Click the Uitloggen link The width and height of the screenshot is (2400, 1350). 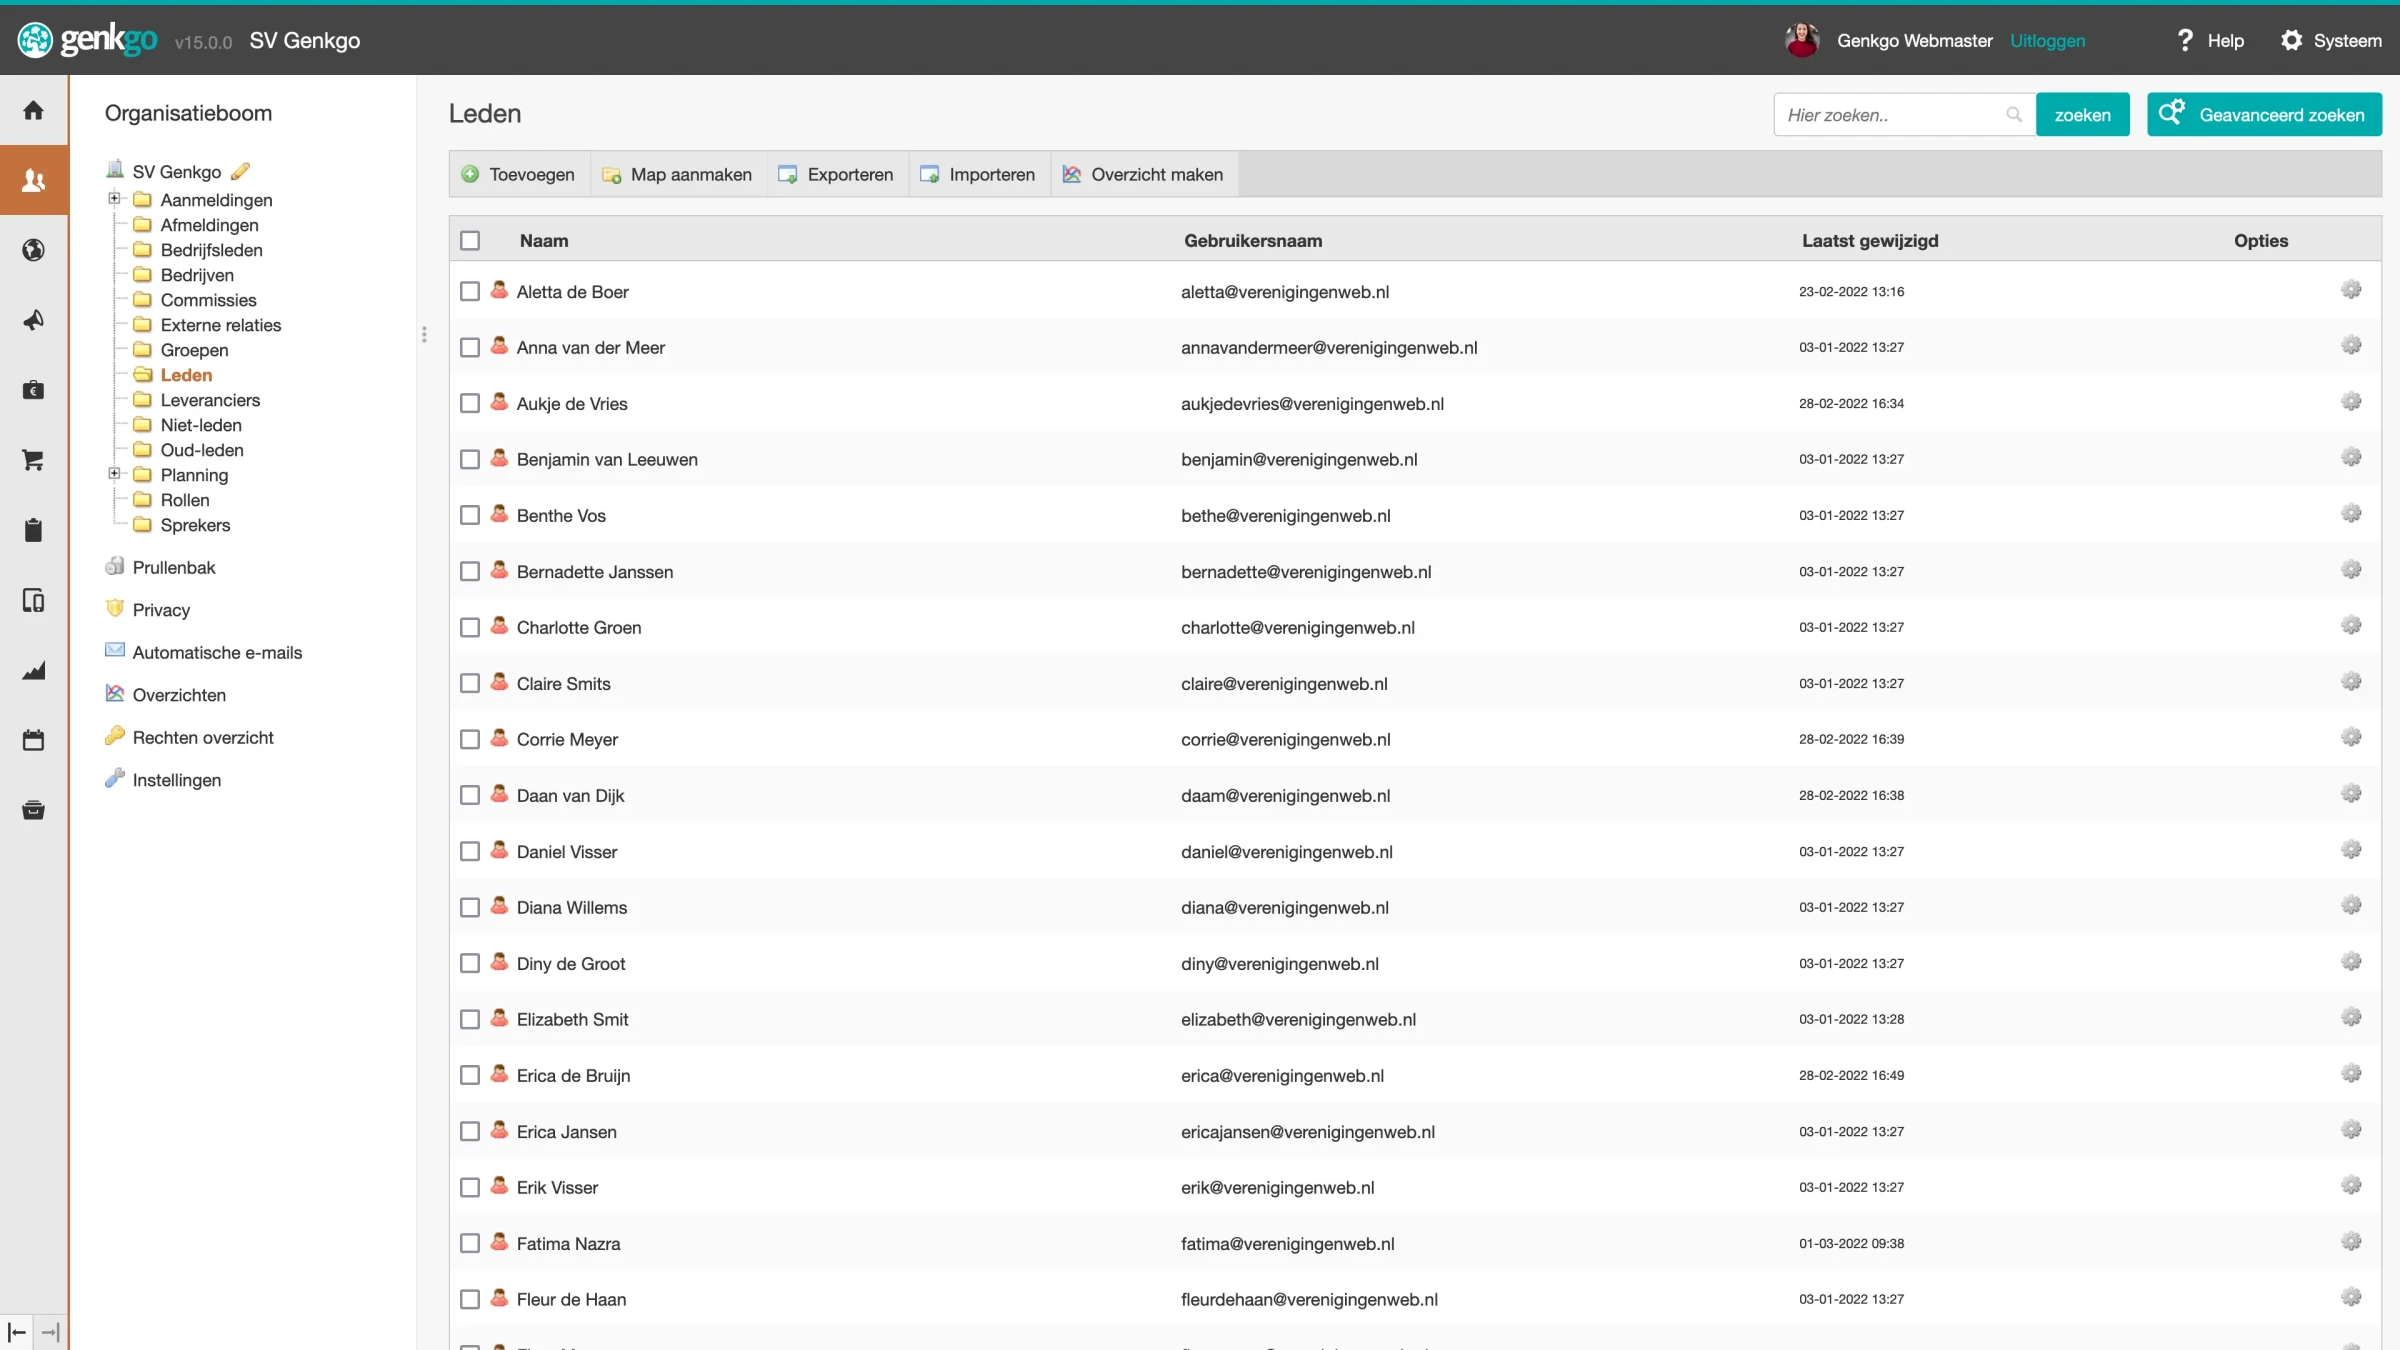2047,40
